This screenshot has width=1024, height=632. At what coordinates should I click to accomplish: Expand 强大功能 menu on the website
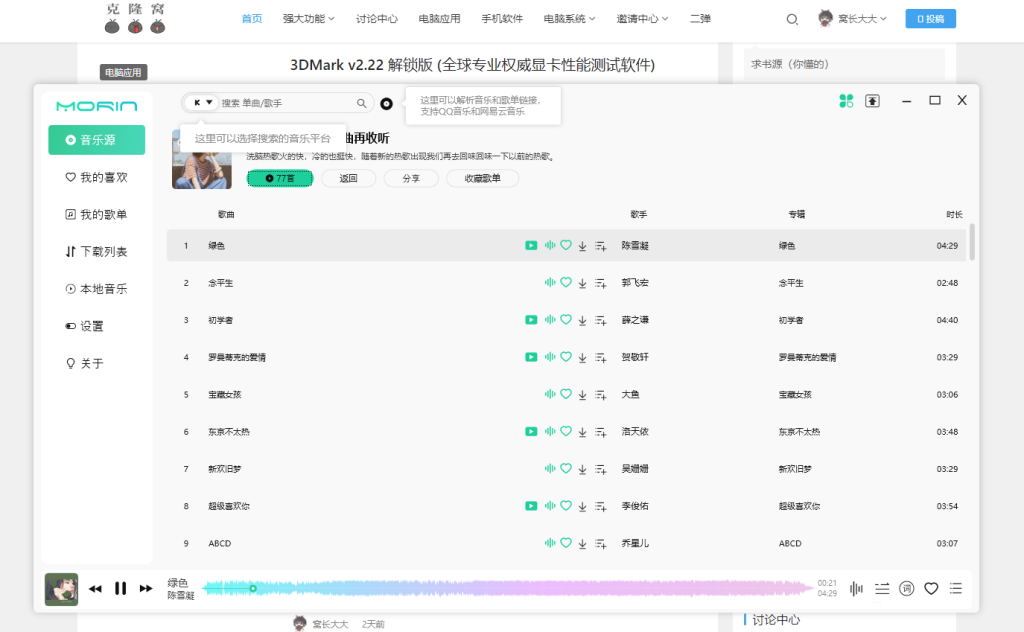point(308,19)
